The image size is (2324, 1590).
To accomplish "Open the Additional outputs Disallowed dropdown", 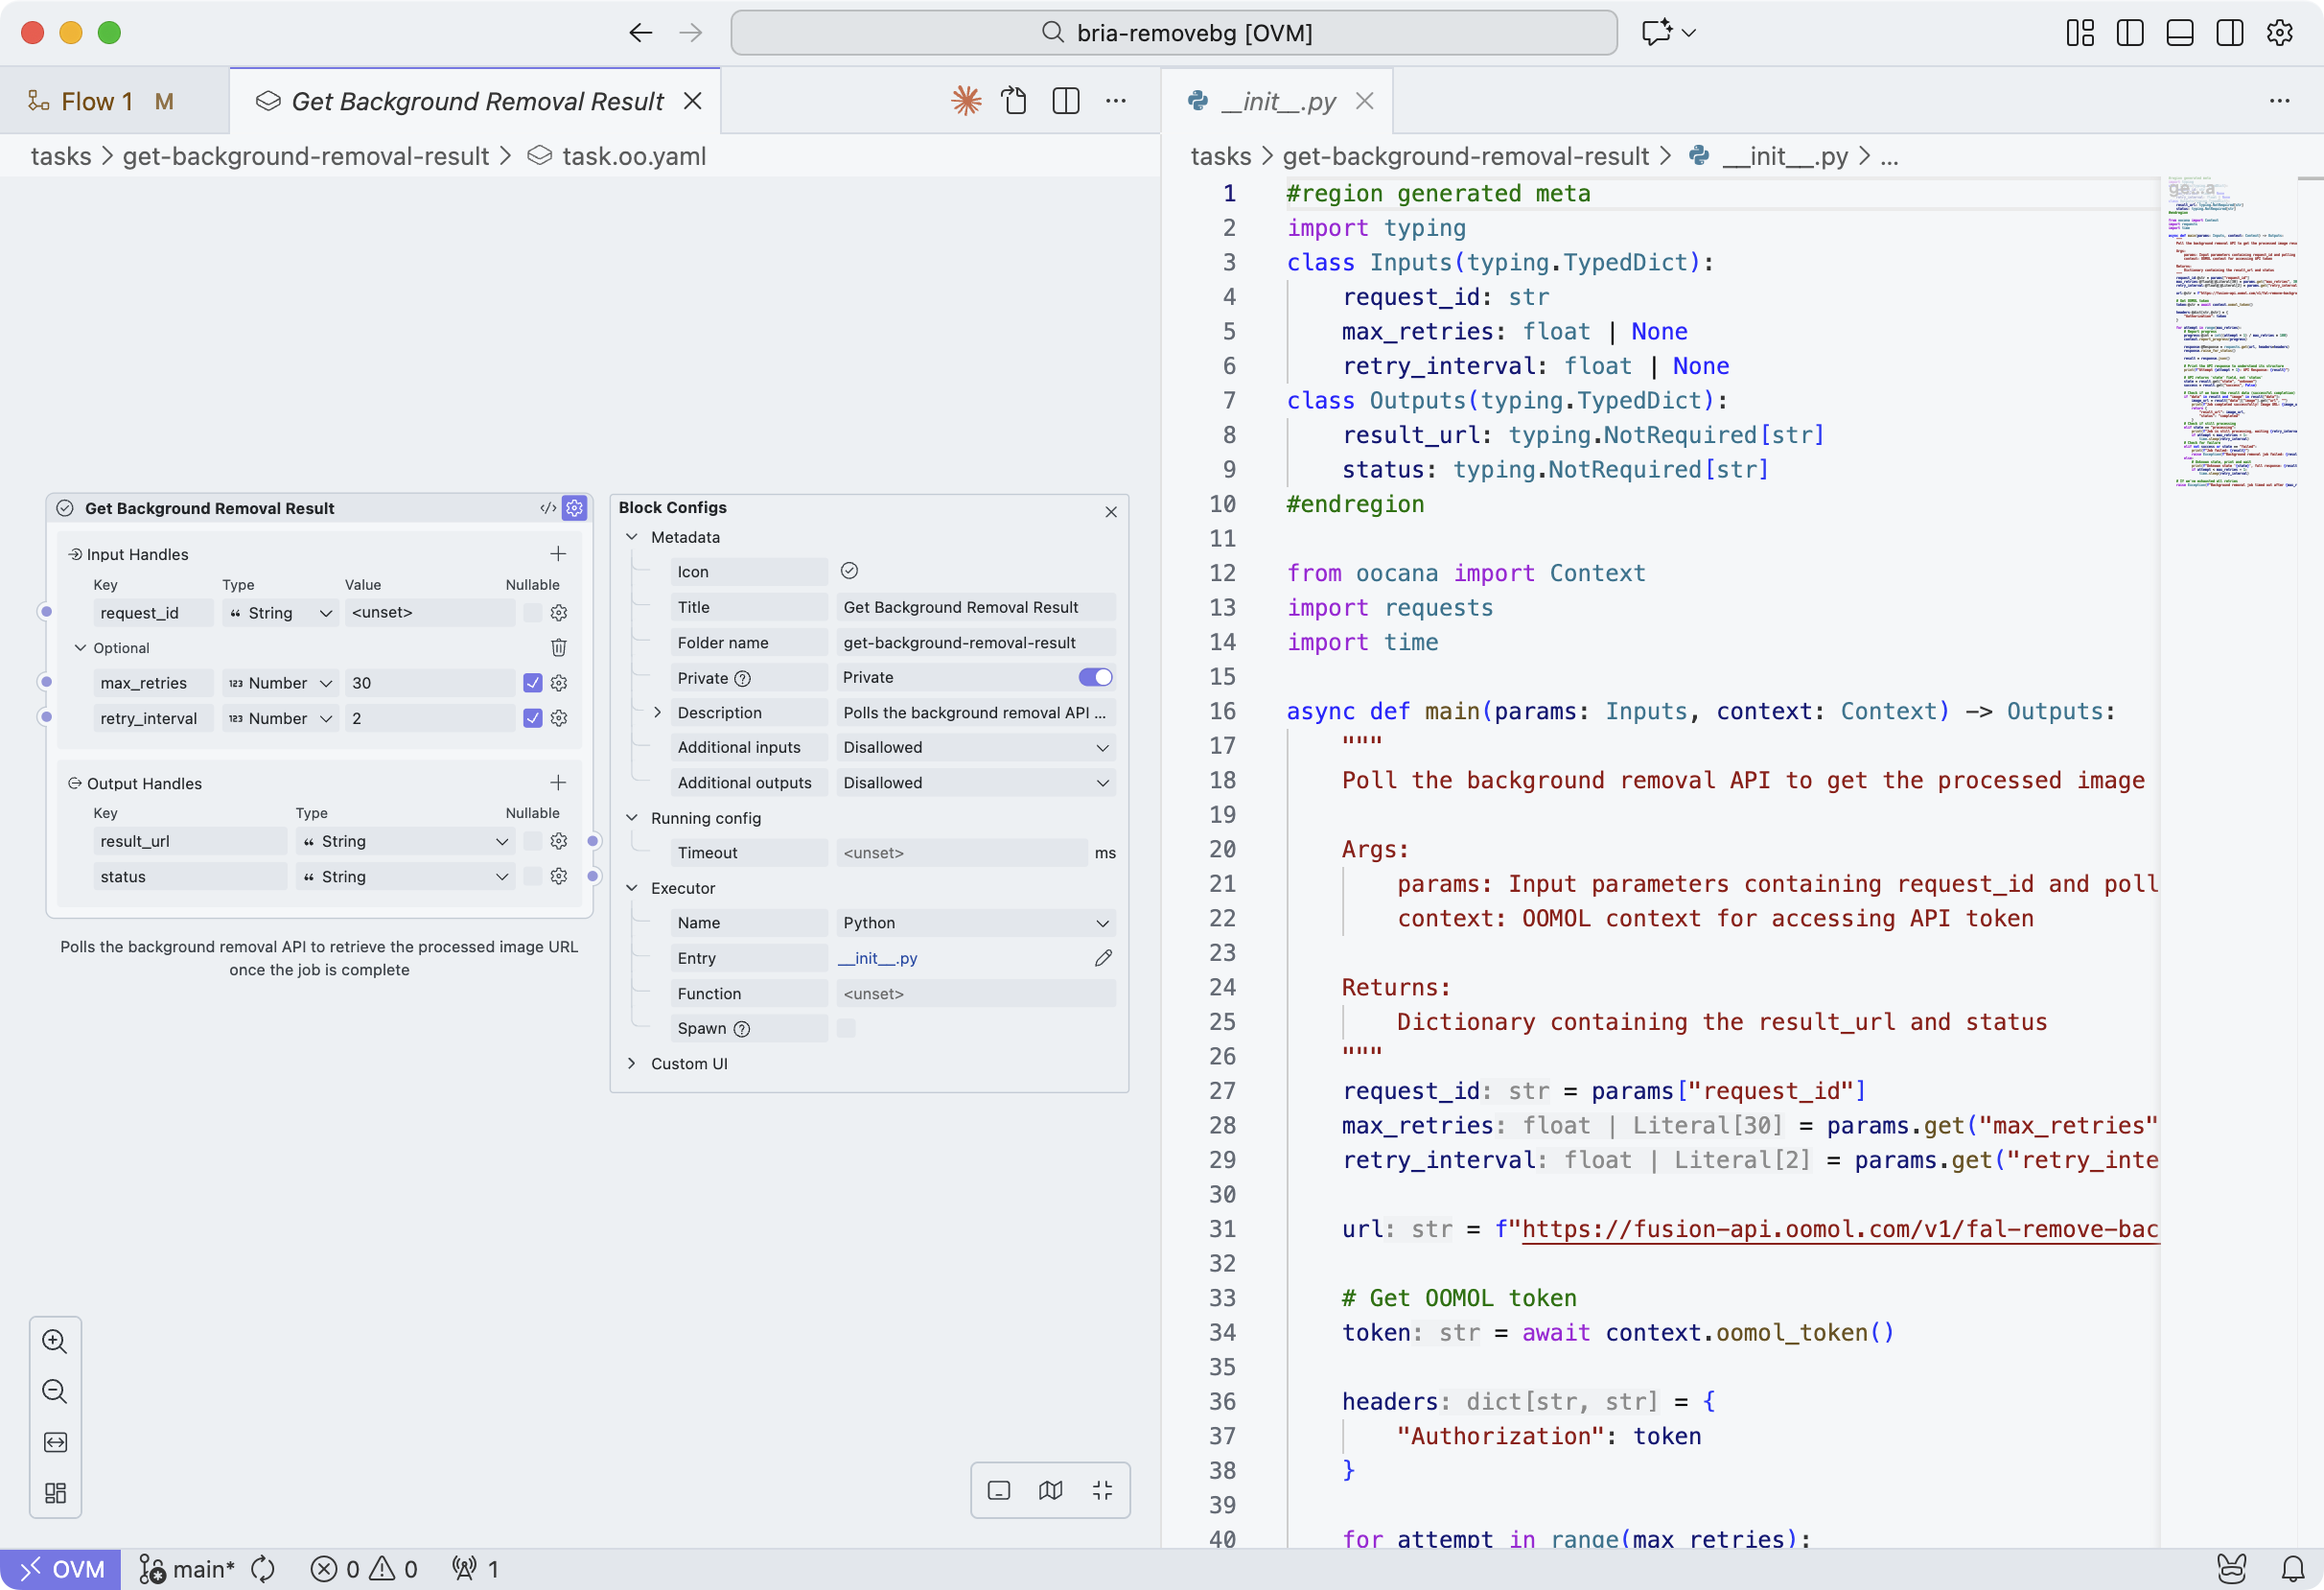I will 975,783.
